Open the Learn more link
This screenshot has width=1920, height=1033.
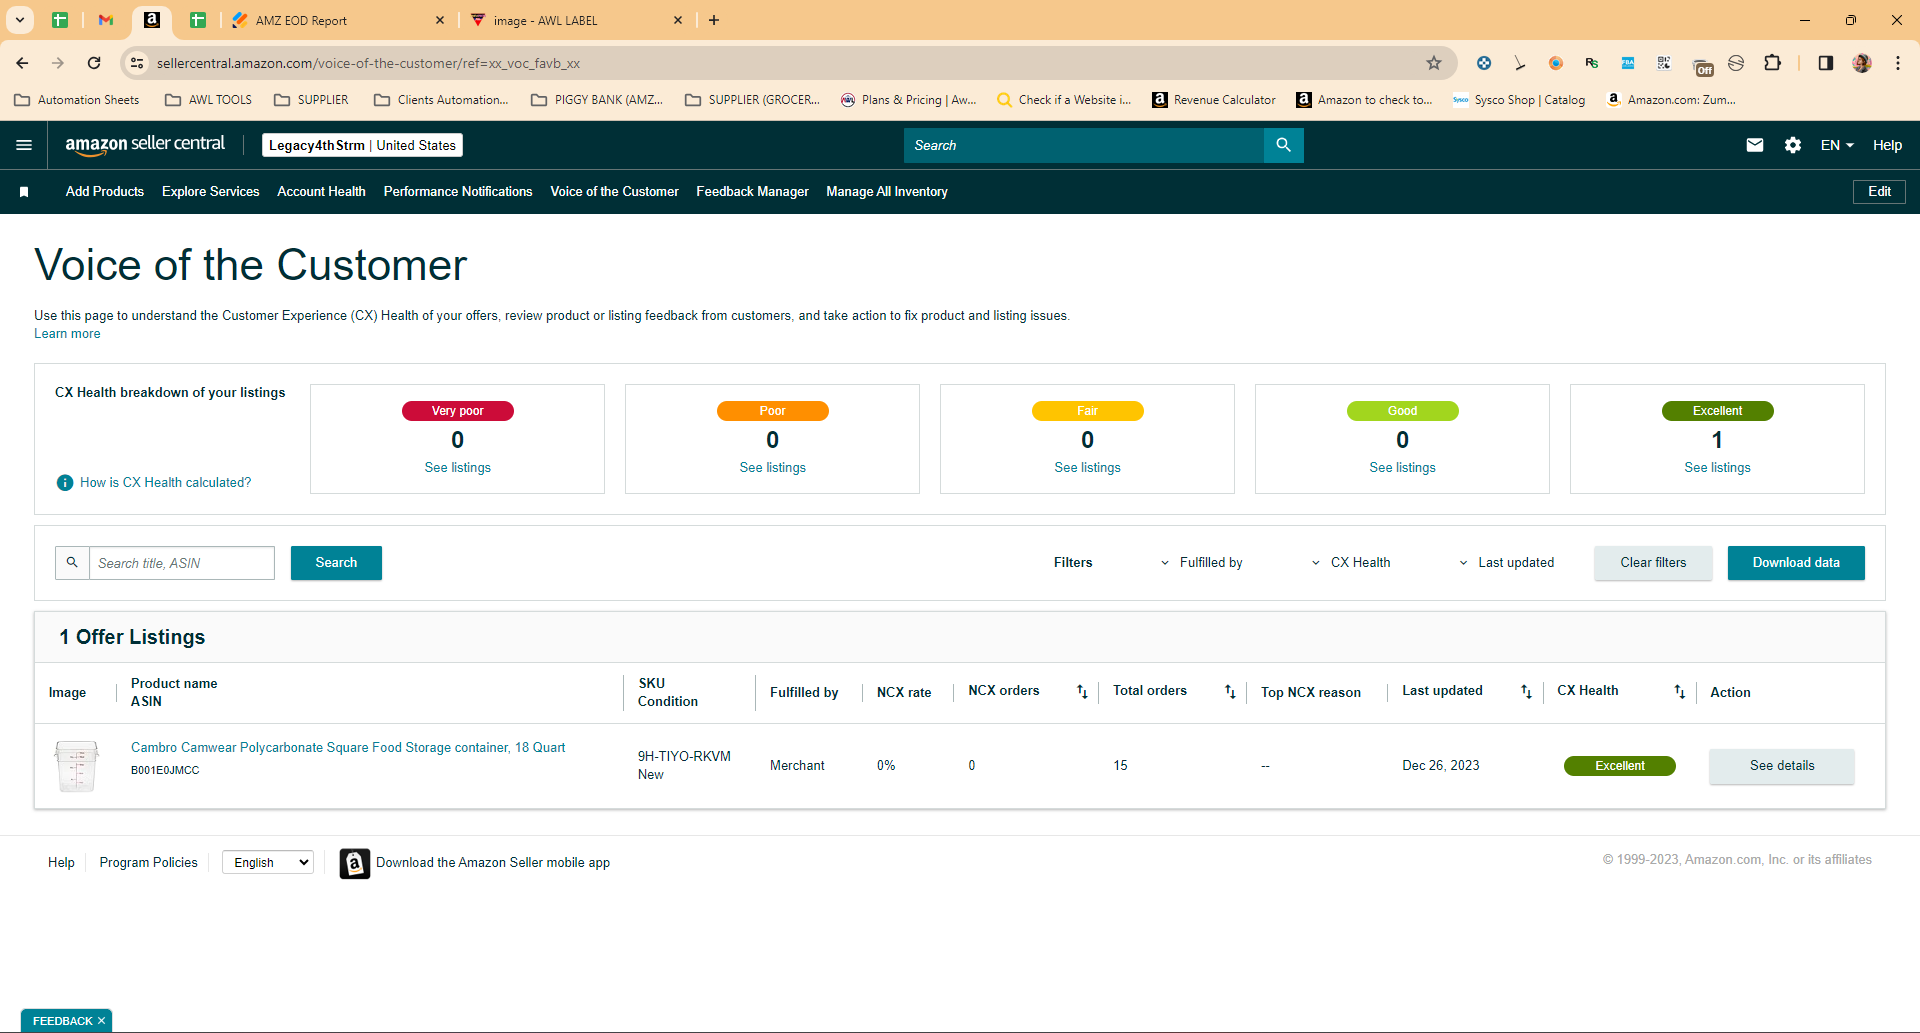pyautogui.click(x=67, y=334)
